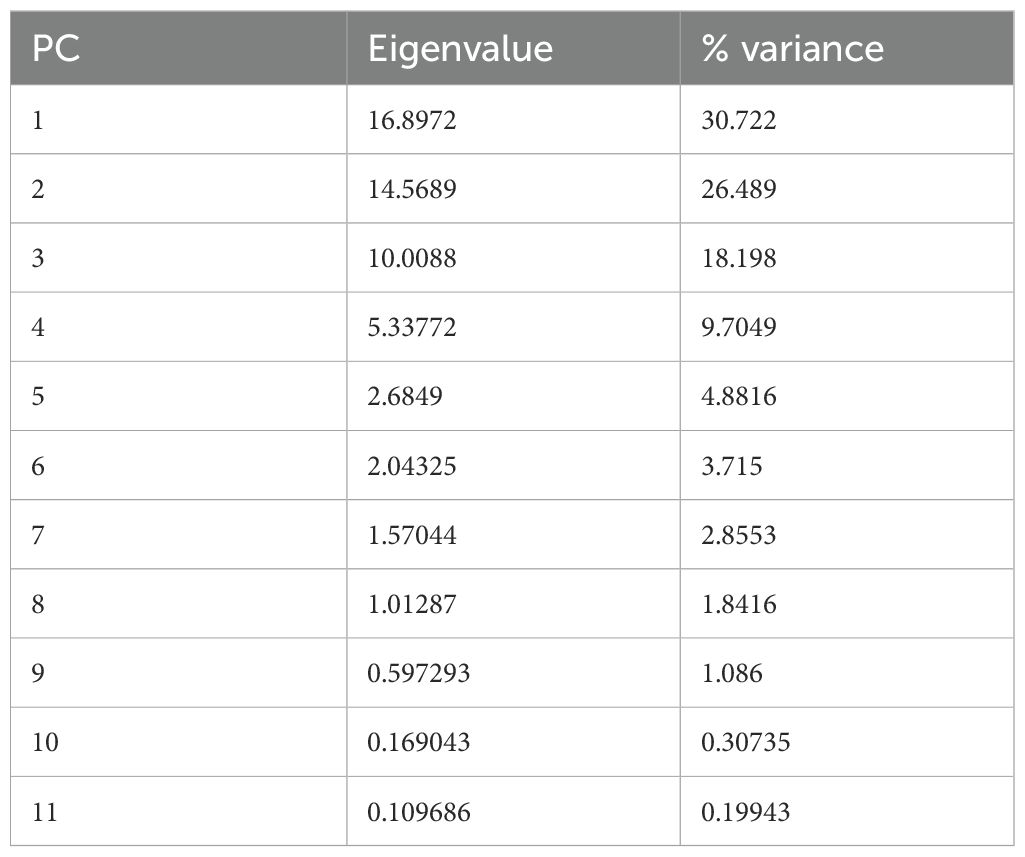Image resolution: width=1025 pixels, height=857 pixels.
Task: Select eigenvalue 5.33772 cell
Action: [x=412, y=327]
